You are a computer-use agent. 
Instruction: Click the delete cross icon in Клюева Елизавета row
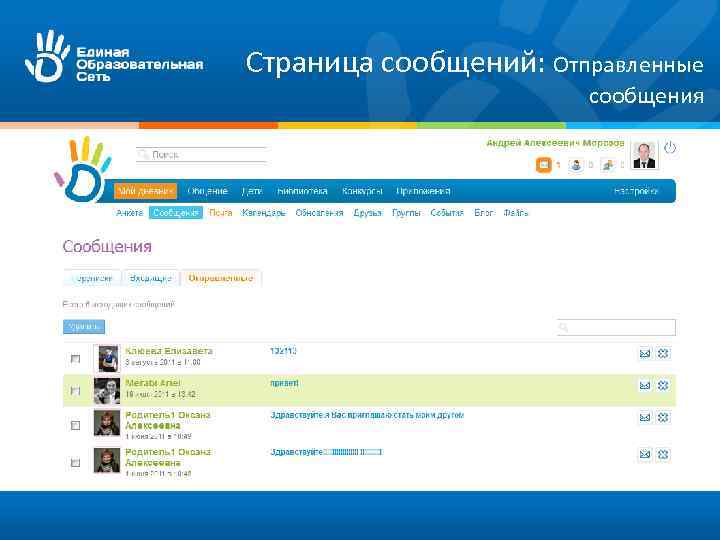(x=663, y=354)
